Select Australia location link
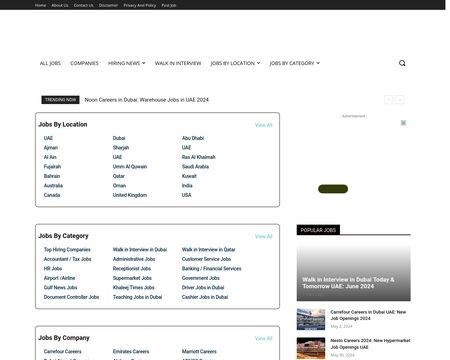The image size is (450, 360). tap(53, 186)
